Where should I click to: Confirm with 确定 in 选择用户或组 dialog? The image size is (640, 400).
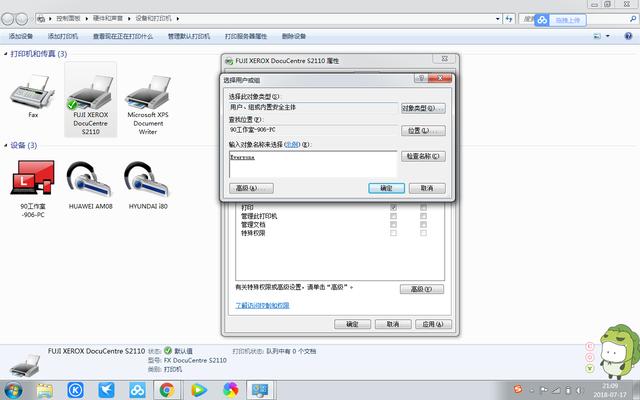pos(386,188)
